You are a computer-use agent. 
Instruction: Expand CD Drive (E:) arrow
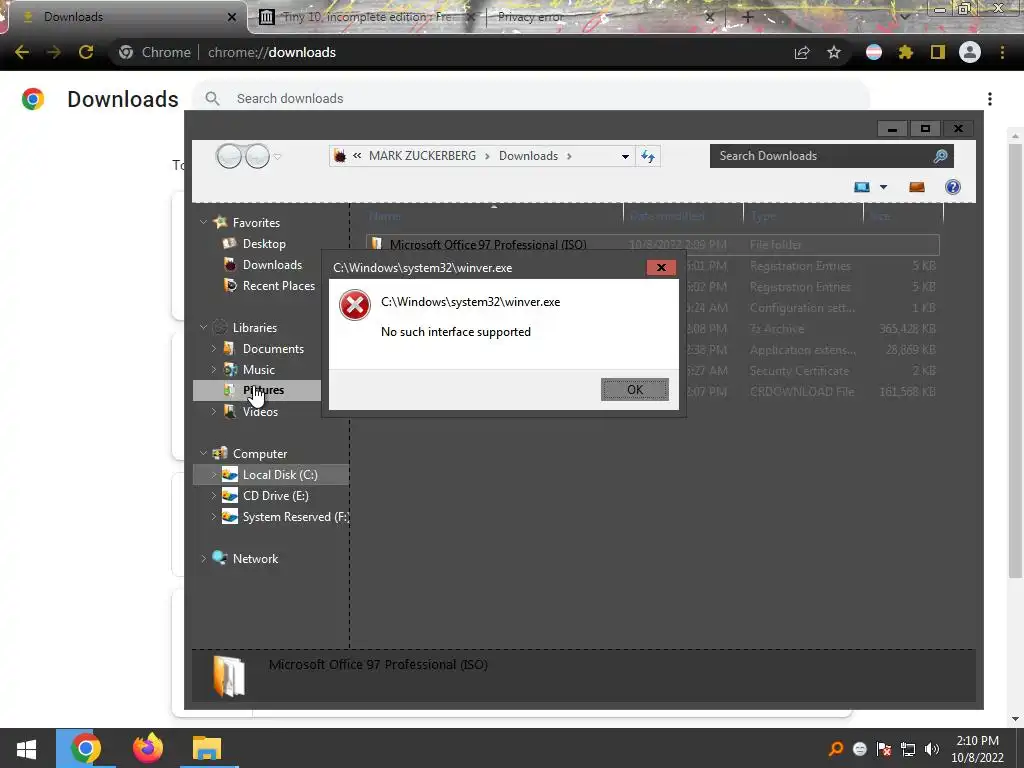(214, 496)
